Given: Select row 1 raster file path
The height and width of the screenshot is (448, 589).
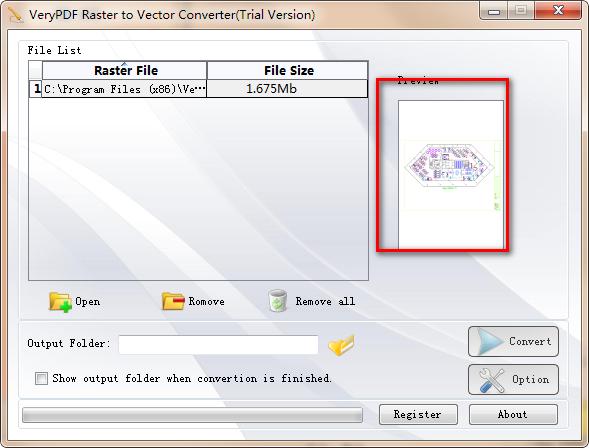Looking at the screenshot, I should pyautogui.click(x=124, y=89).
